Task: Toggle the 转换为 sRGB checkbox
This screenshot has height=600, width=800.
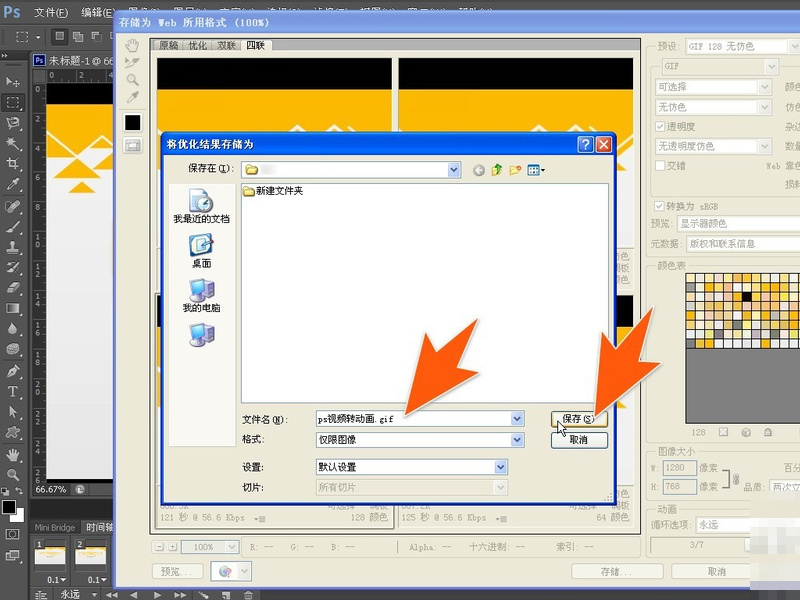Action: [x=659, y=206]
